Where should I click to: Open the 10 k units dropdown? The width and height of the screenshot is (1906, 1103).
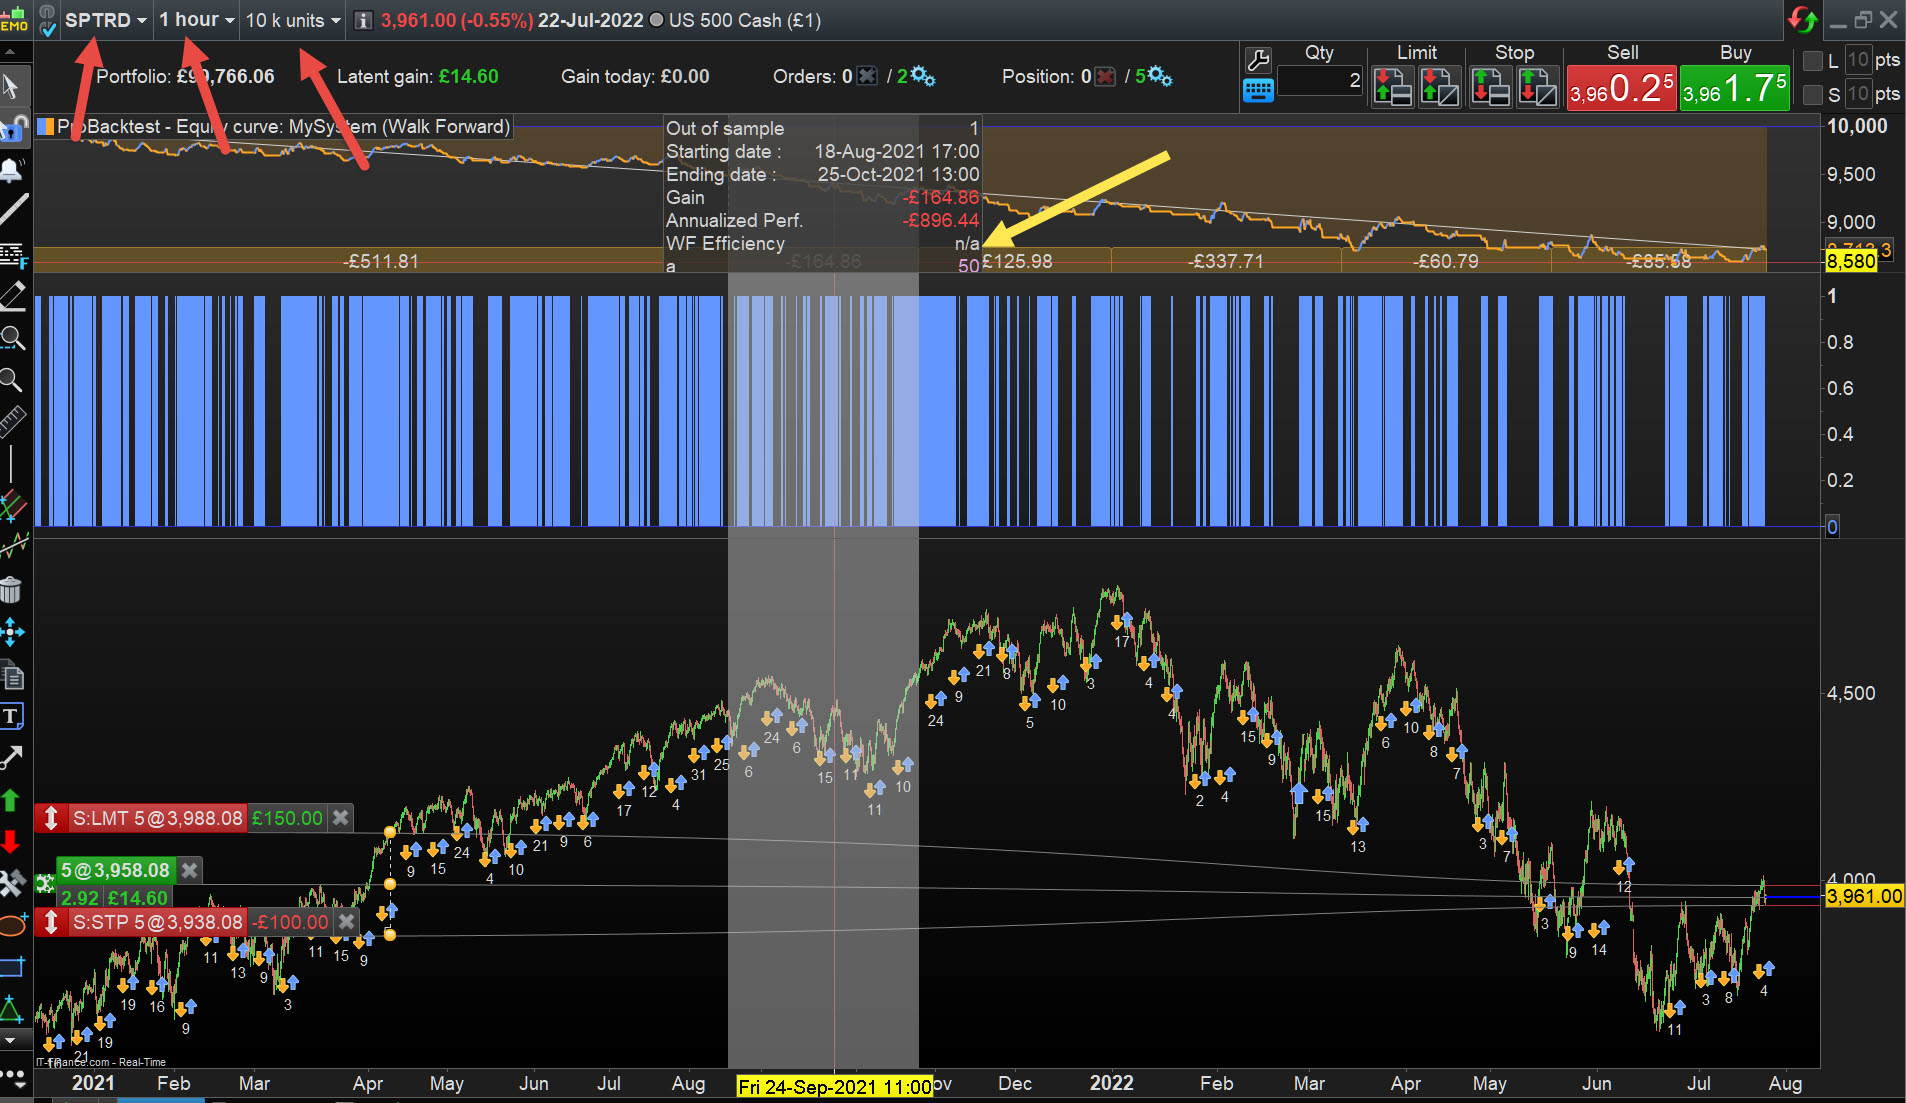click(293, 20)
